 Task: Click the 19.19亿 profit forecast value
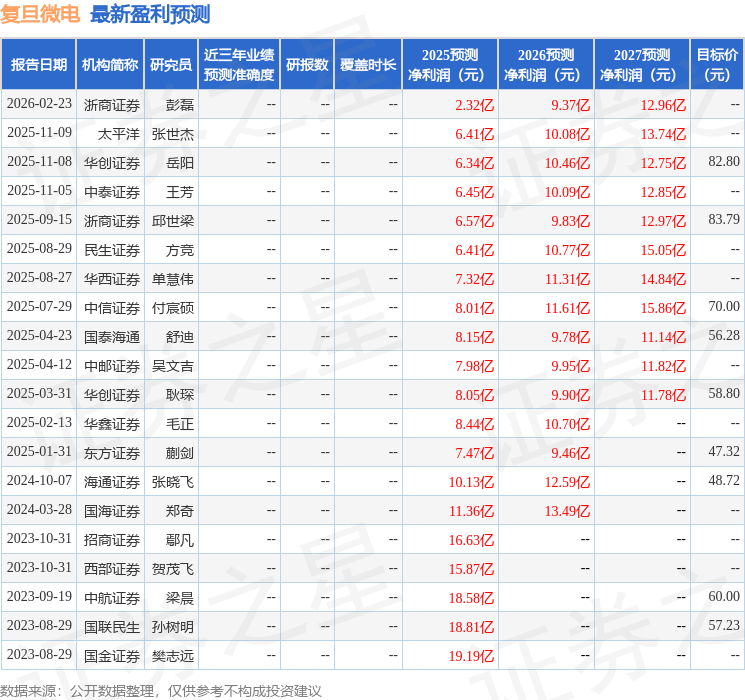coord(471,656)
